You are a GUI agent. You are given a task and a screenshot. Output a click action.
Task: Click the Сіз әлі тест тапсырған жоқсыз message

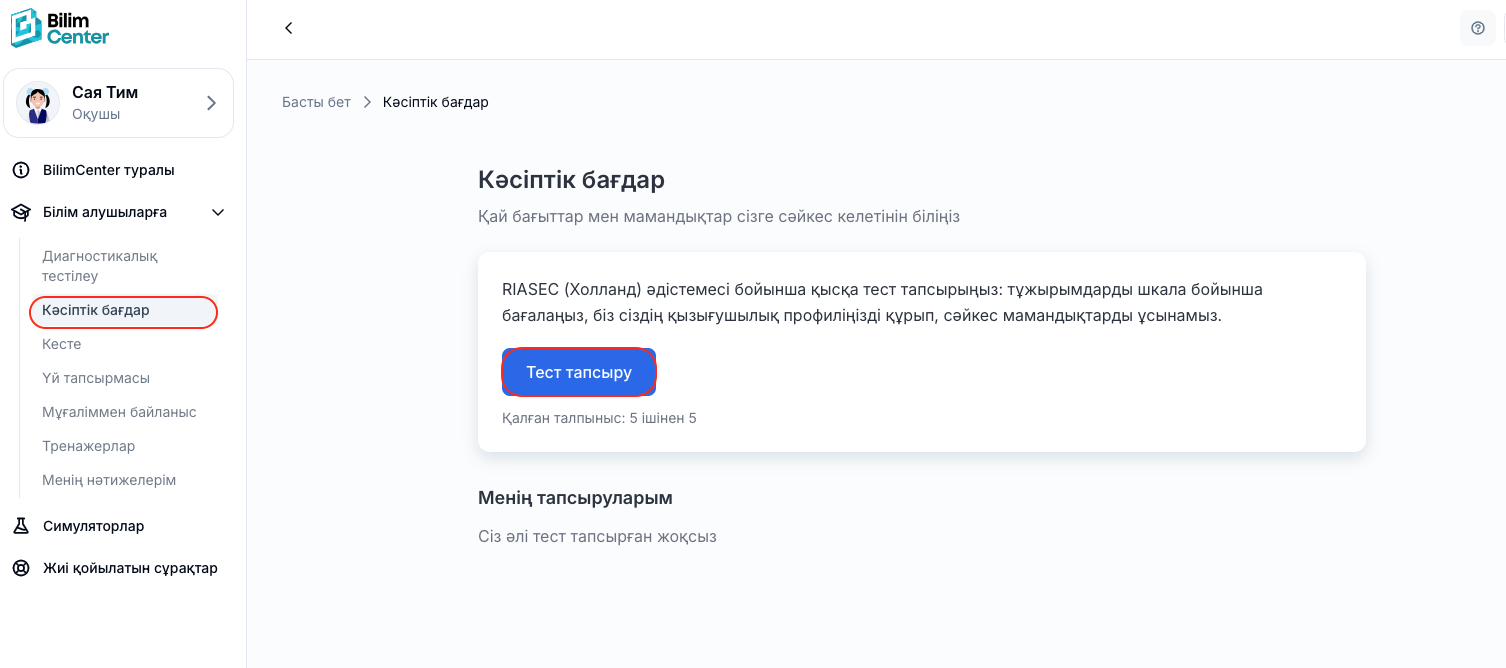coord(597,537)
